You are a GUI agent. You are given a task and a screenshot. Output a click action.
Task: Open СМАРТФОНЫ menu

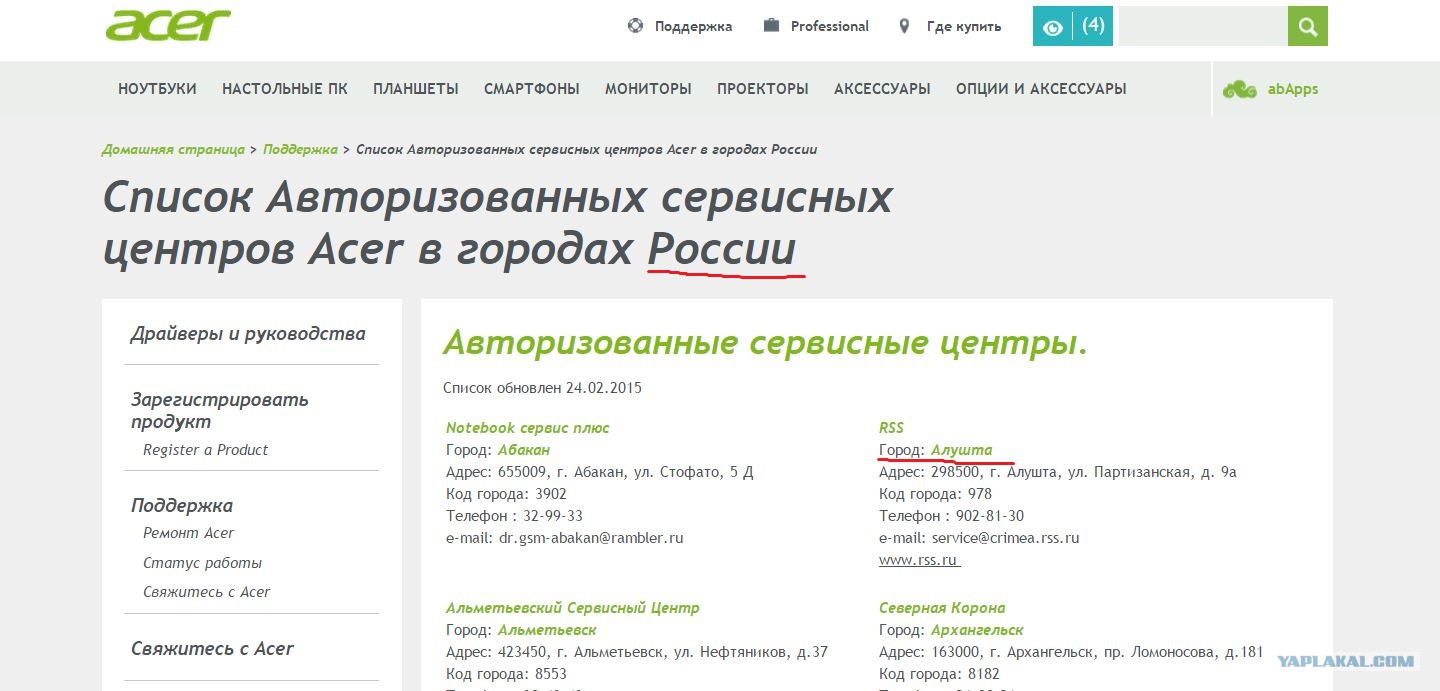532,89
